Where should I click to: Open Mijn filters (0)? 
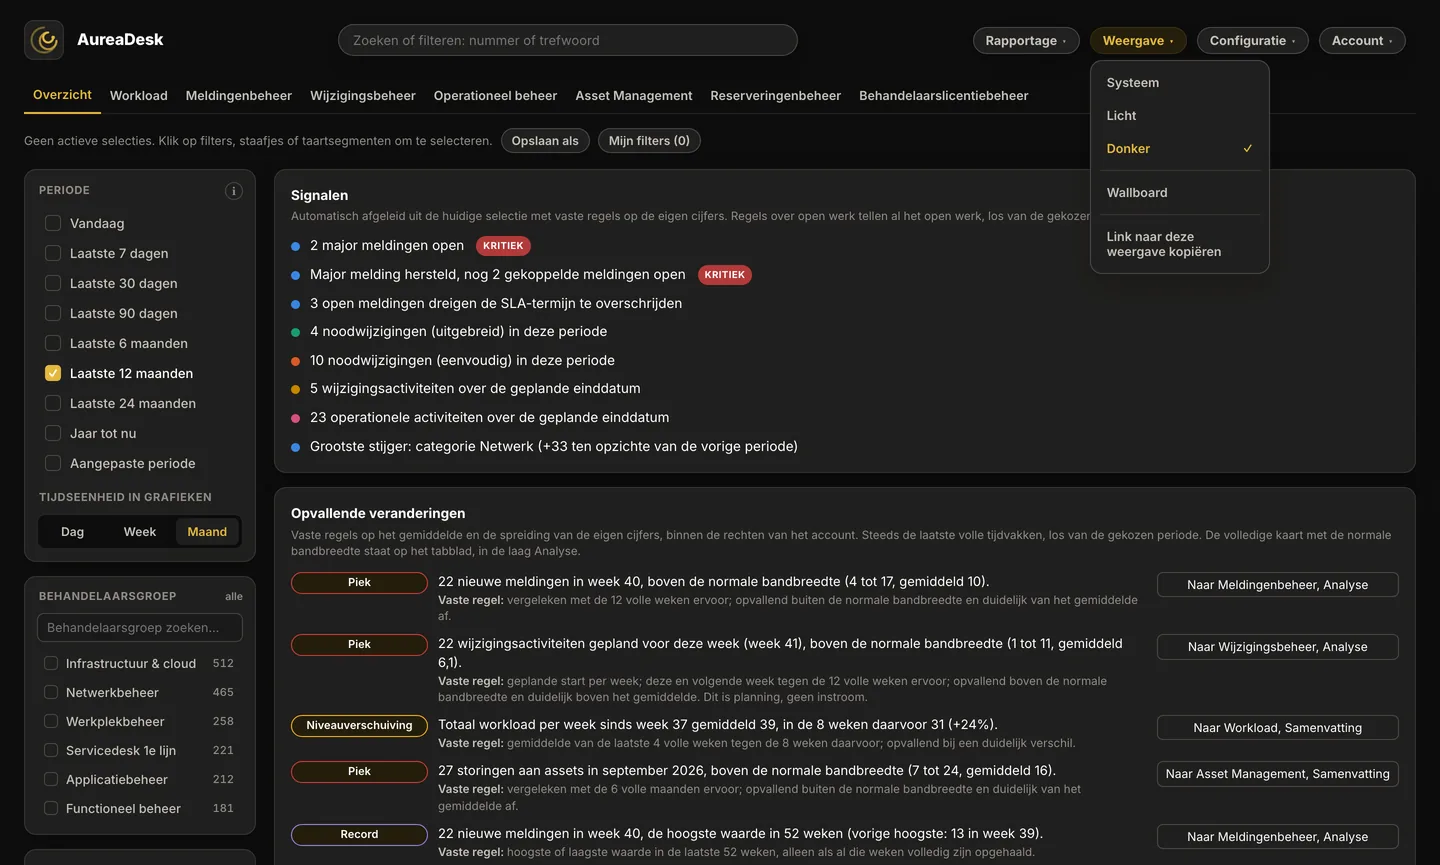(x=649, y=141)
